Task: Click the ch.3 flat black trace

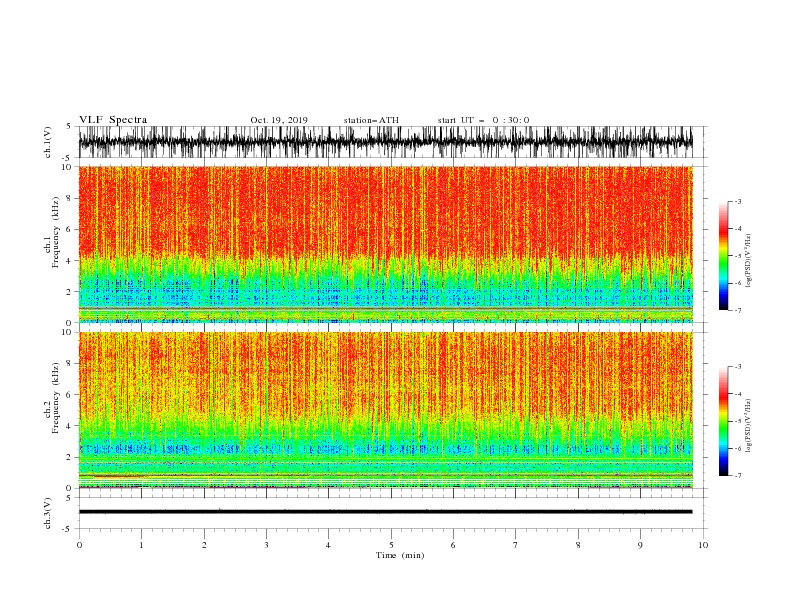Action: click(385, 512)
